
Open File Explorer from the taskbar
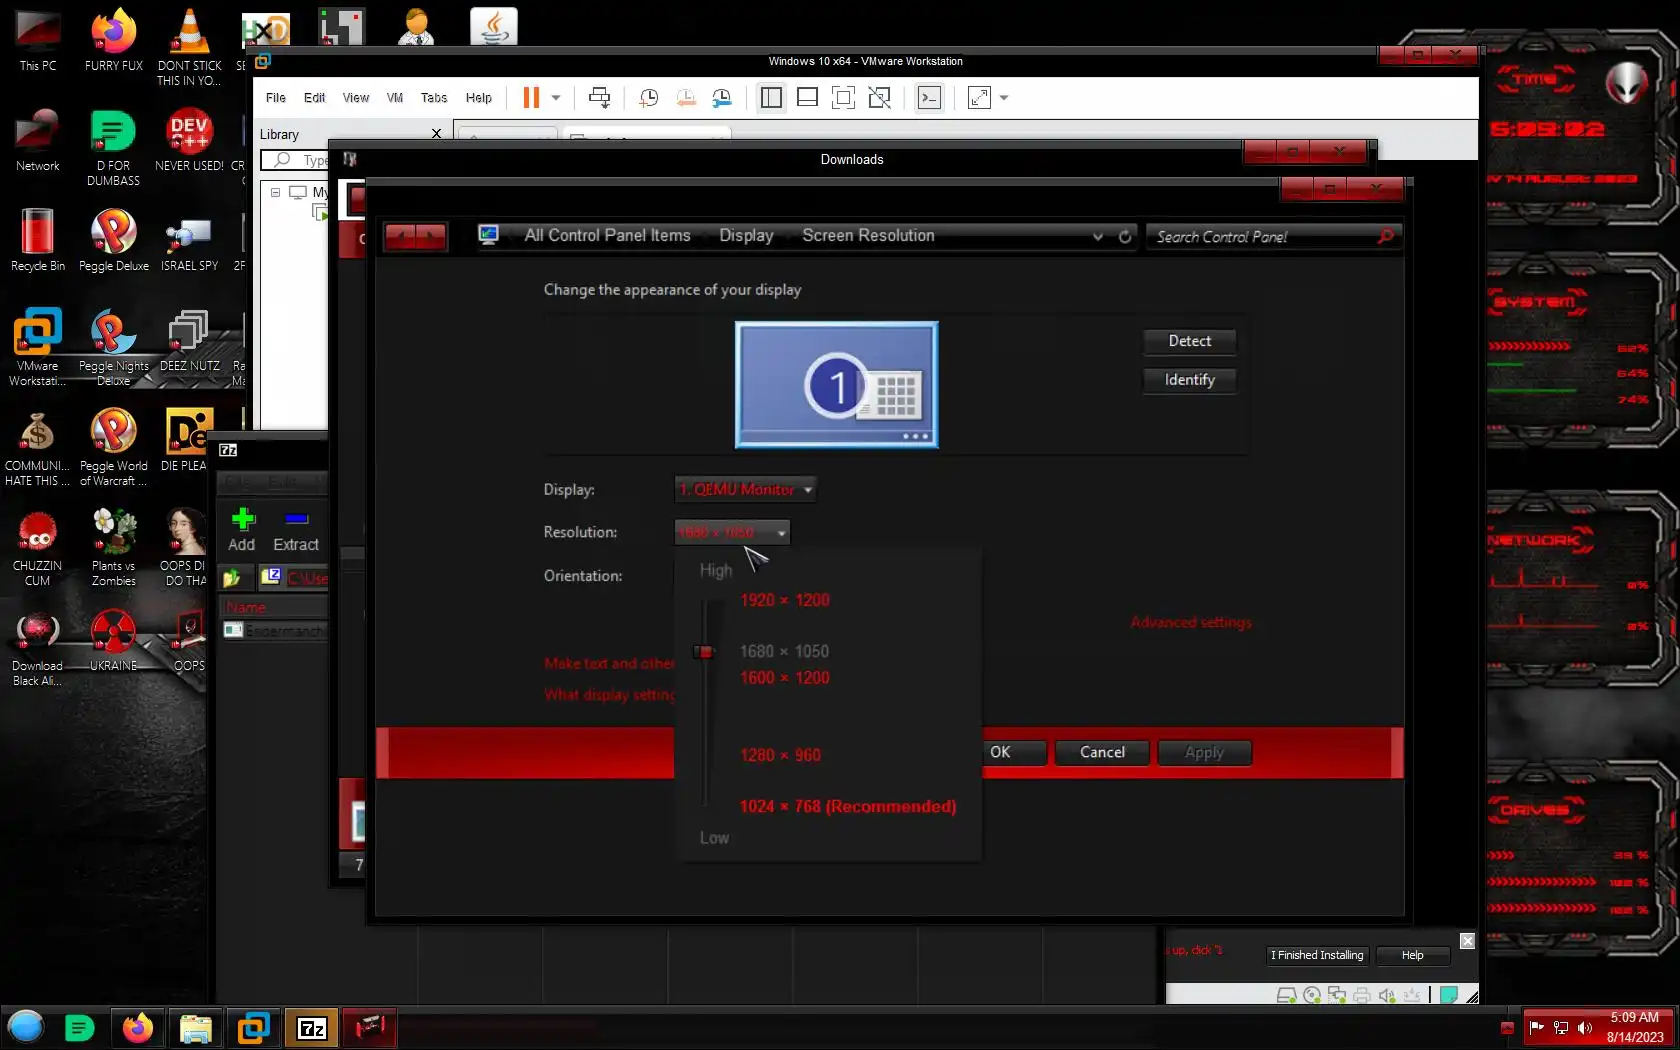(x=196, y=1027)
